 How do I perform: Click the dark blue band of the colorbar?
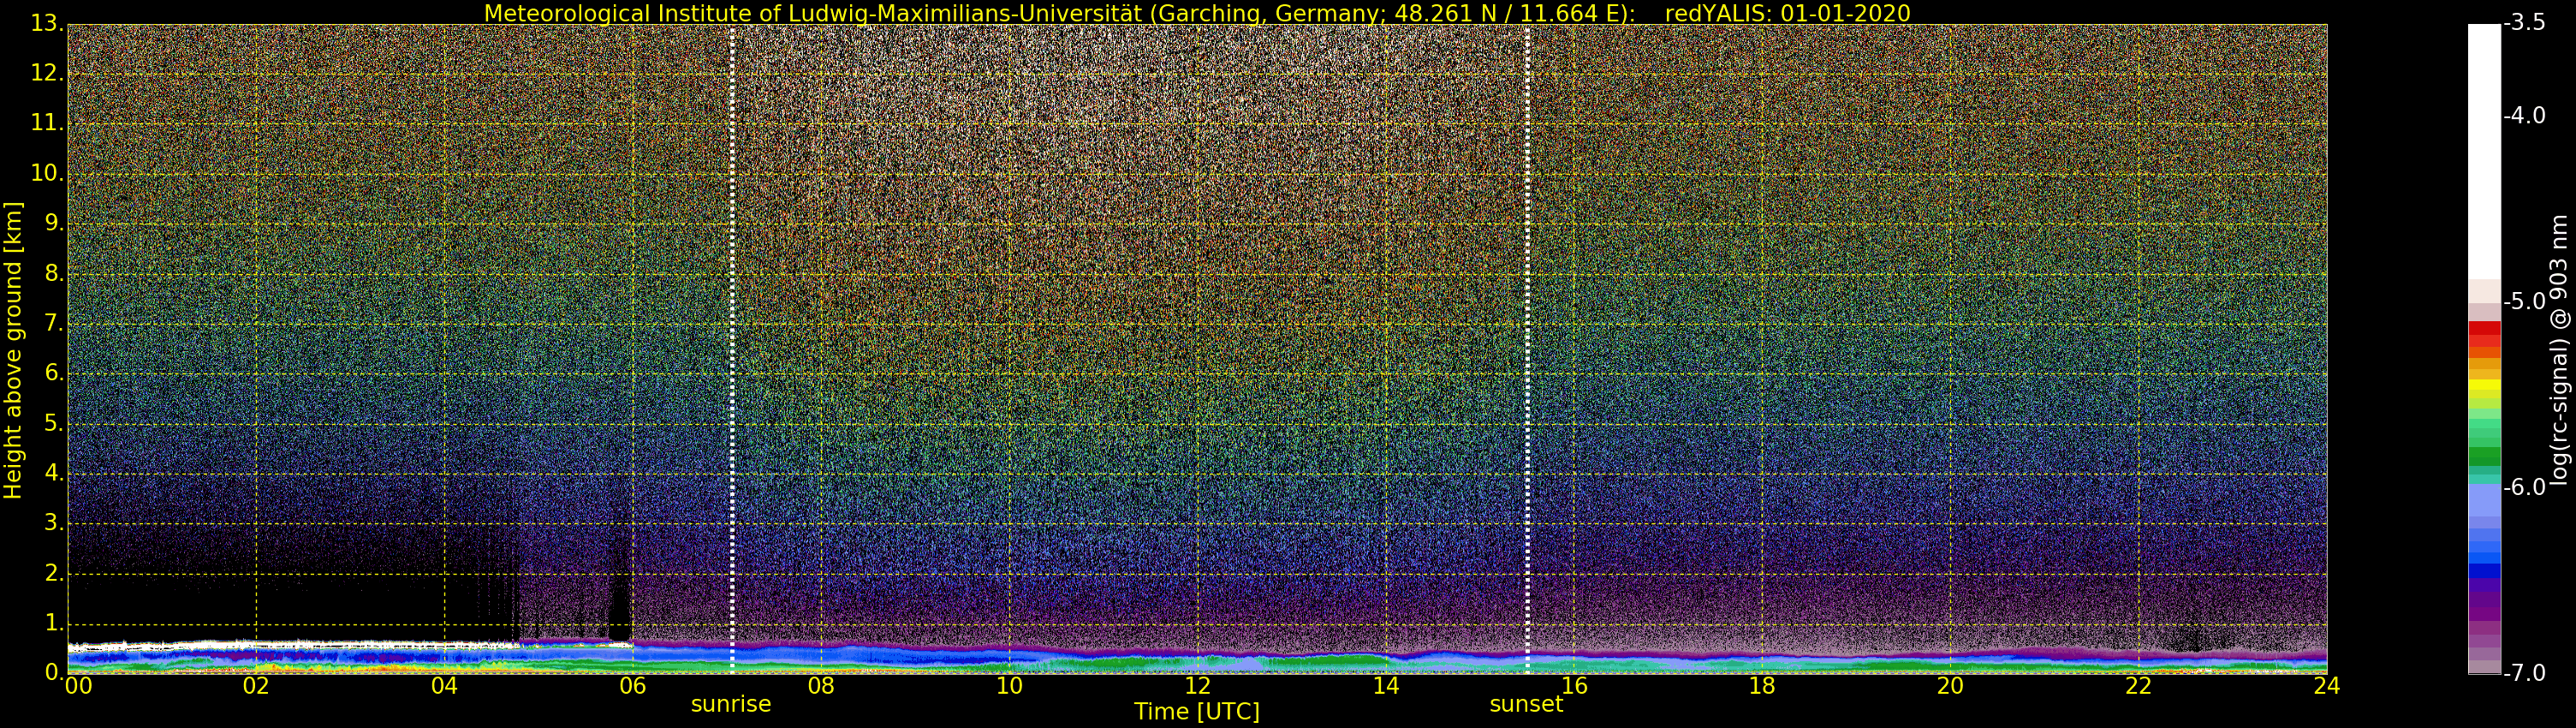(2484, 571)
